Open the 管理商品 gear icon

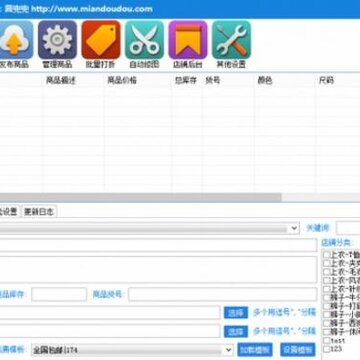point(57,40)
